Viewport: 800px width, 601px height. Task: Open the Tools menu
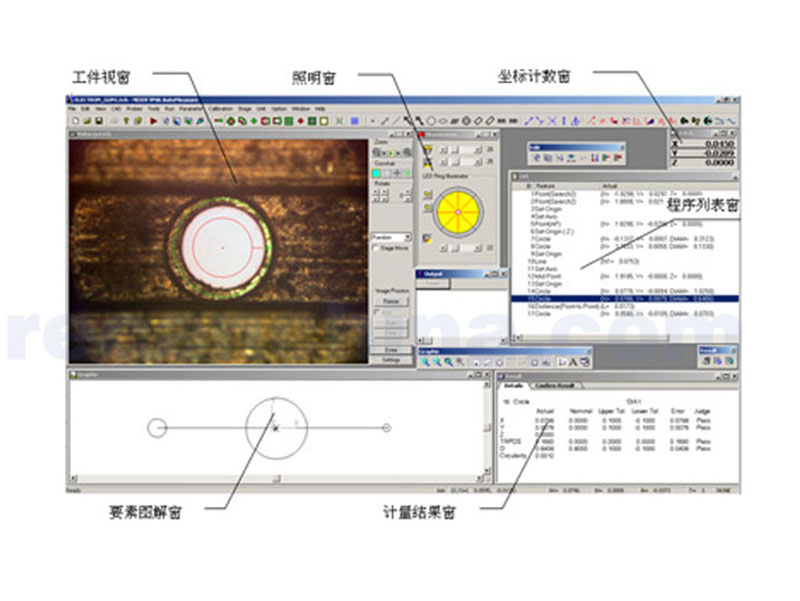click(x=154, y=109)
